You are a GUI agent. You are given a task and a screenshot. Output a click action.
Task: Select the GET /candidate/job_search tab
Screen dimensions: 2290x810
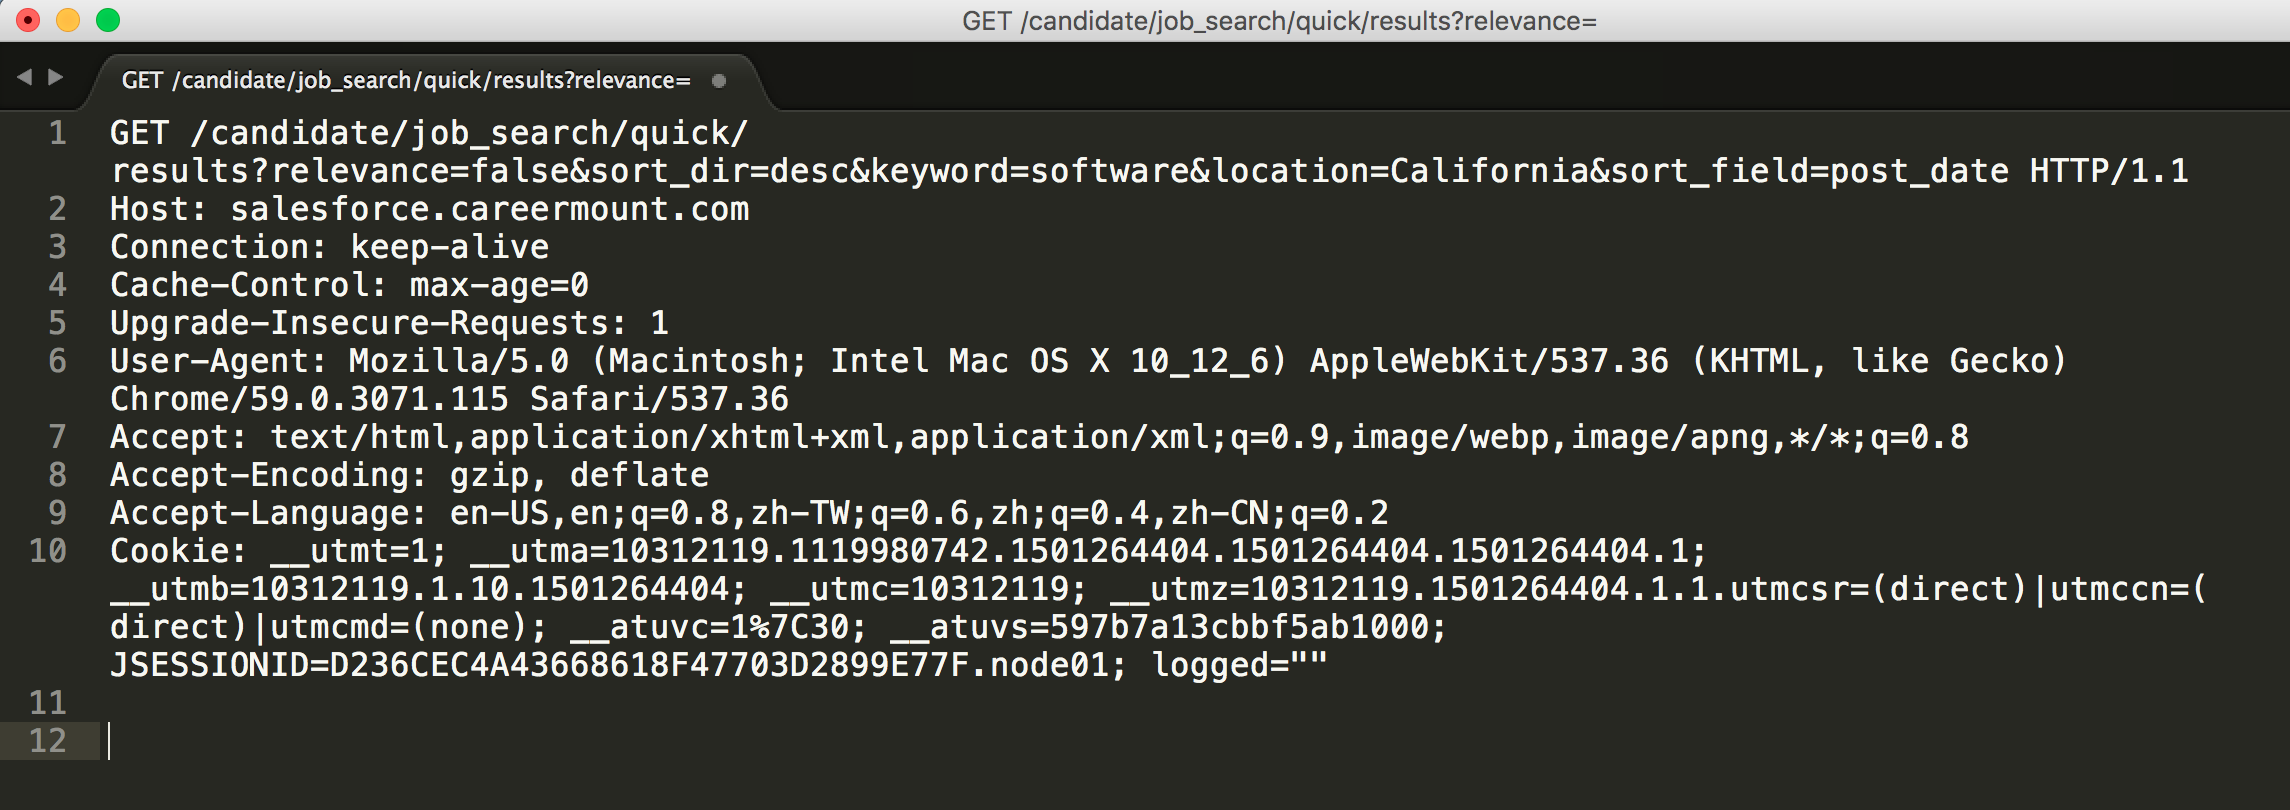(x=406, y=80)
